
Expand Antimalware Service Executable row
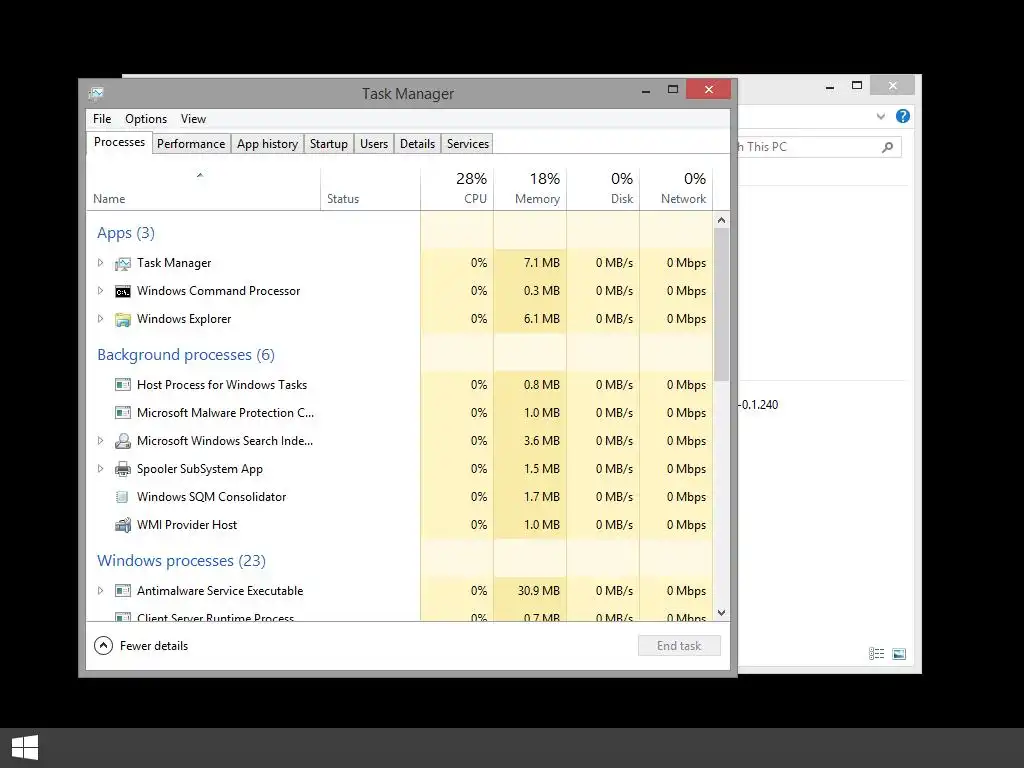pos(100,590)
